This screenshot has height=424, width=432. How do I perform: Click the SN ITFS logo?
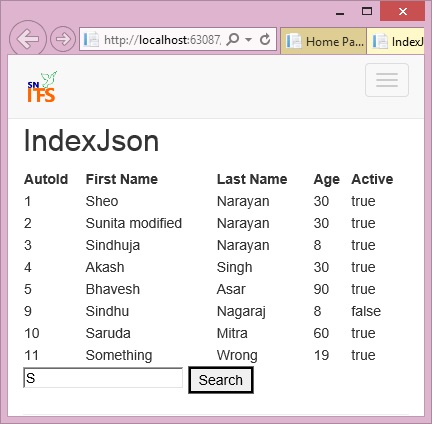[42, 87]
